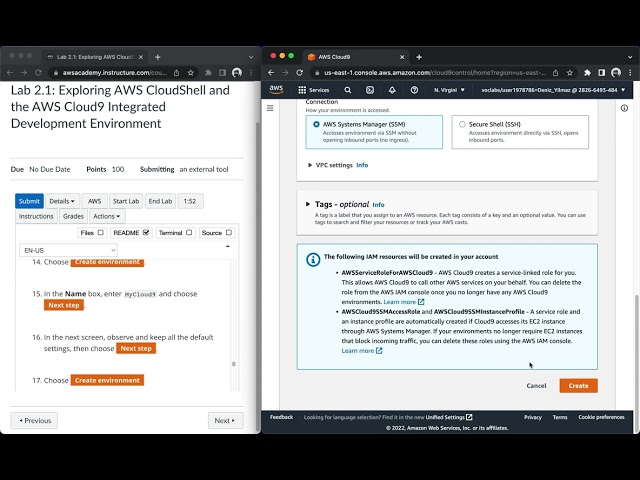This screenshot has width=640, height=480.
Task: Click the AWS console address bar
Action: (x=434, y=73)
